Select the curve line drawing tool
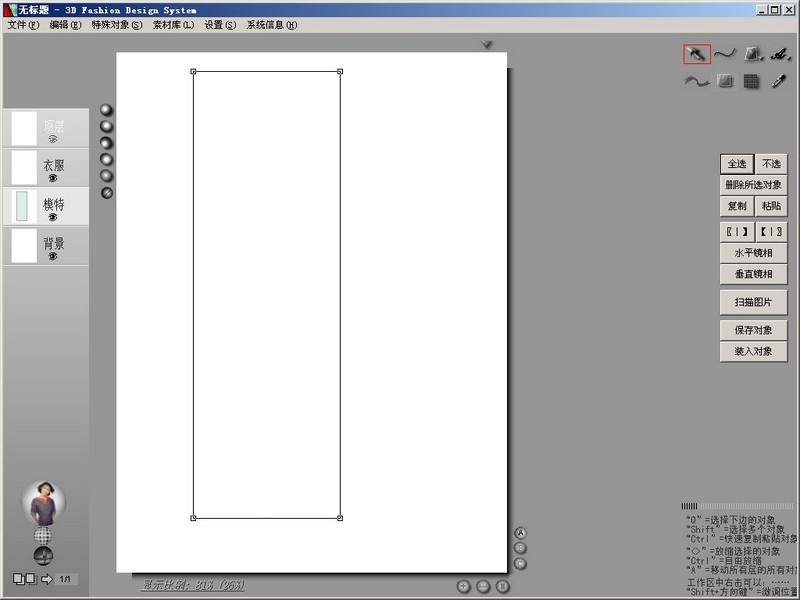This screenshot has height=600, width=801. click(x=724, y=54)
